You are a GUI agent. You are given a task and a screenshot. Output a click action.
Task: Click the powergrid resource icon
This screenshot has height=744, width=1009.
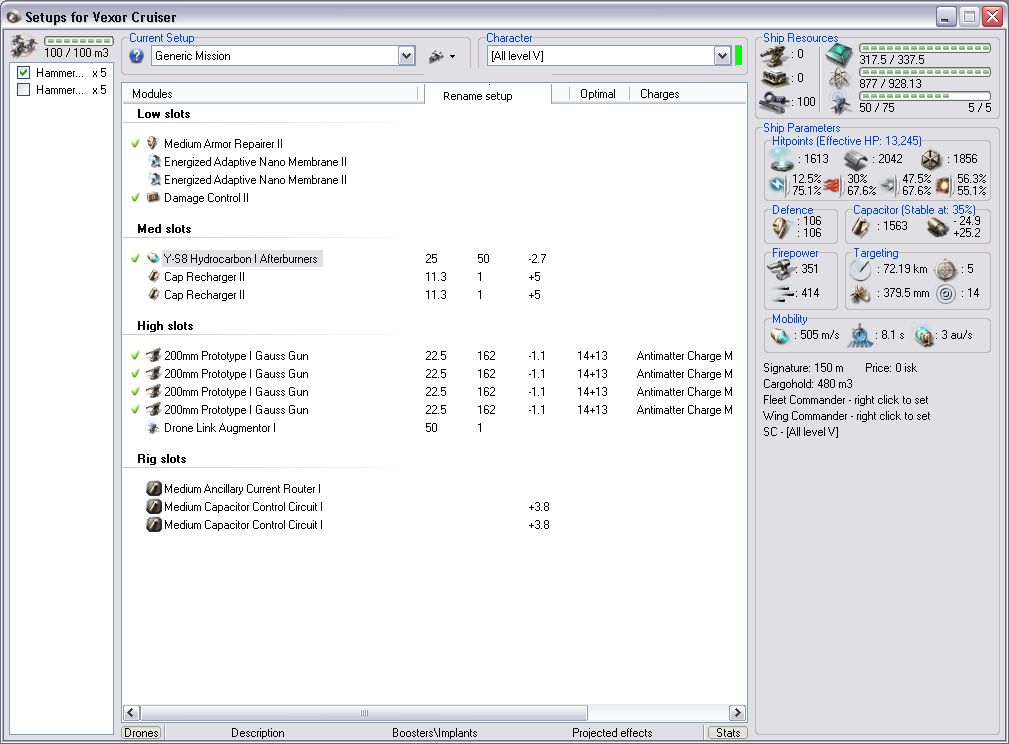coord(839,79)
